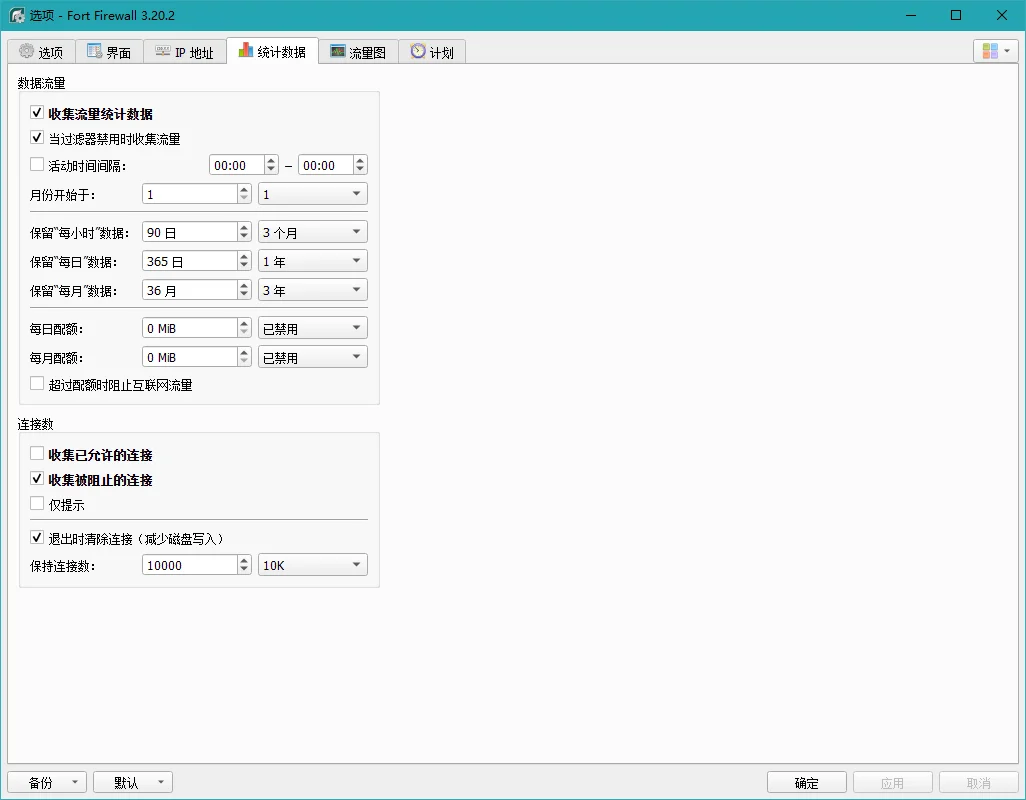Click the stepper arrows of 36 月
The width and height of the screenshot is (1026, 800).
click(244, 290)
